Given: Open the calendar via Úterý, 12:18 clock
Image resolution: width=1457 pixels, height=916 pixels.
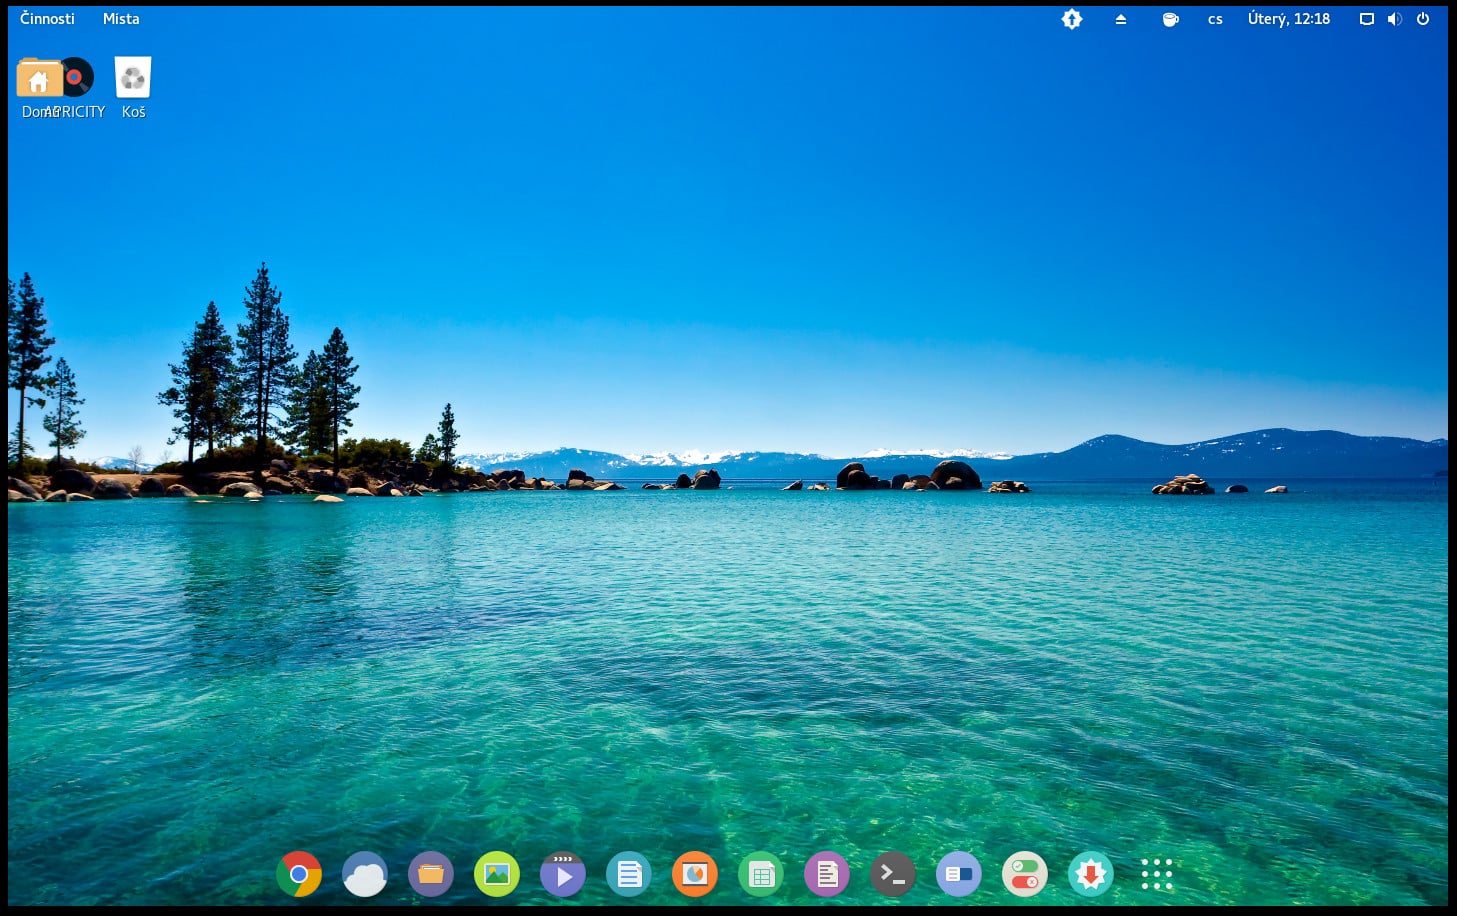Looking at the screenshot, I should pyautogui.click(x=1288, y=18).
